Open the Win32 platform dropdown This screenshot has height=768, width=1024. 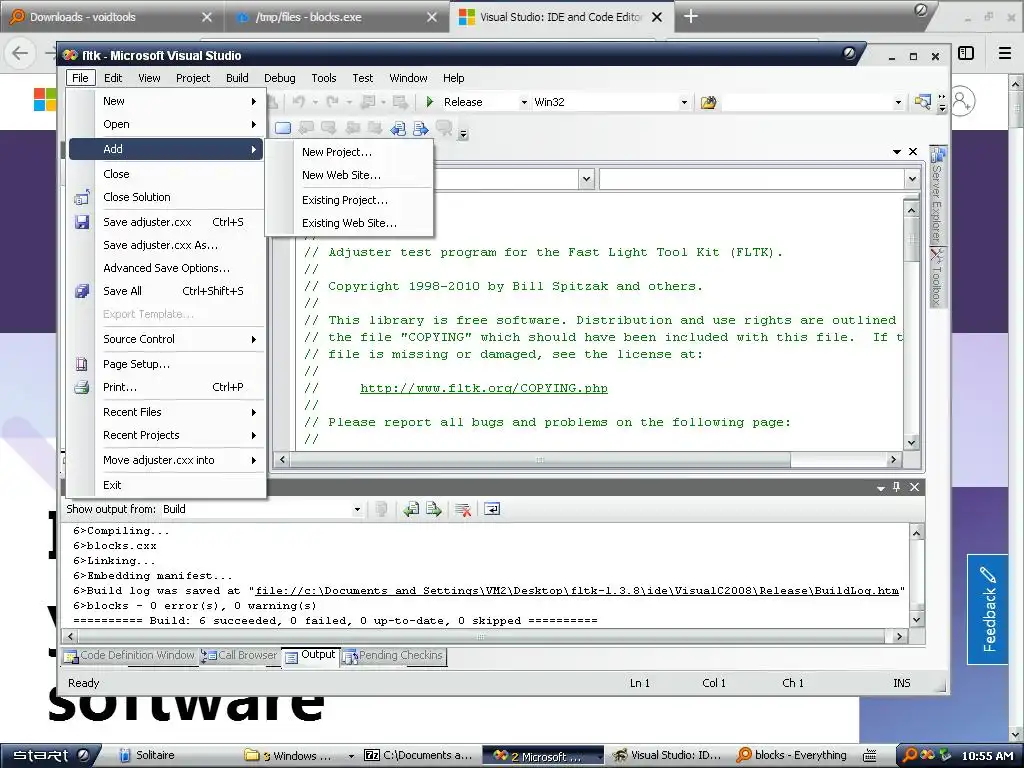coord(684,103)
